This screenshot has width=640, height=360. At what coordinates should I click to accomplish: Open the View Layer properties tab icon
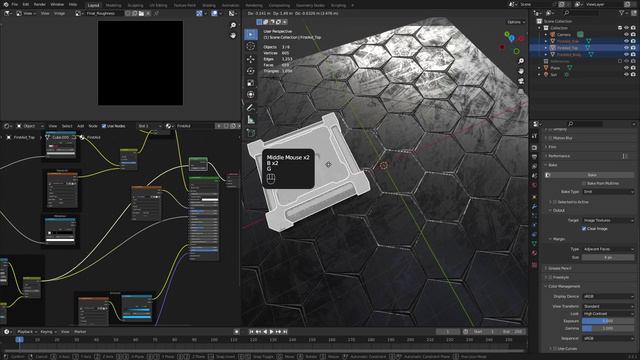point(534,166)
